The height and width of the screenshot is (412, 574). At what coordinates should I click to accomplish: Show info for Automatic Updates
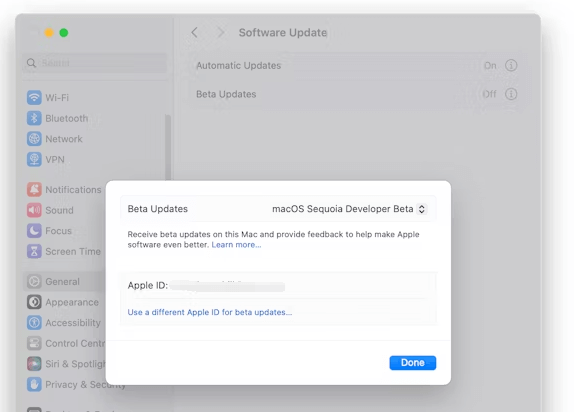point(511,66)
